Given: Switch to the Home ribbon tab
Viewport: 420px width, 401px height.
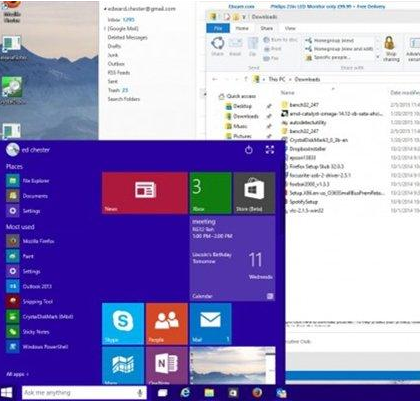Looking at the screenshot, I should pyautogui.click(x=242, y=28).
